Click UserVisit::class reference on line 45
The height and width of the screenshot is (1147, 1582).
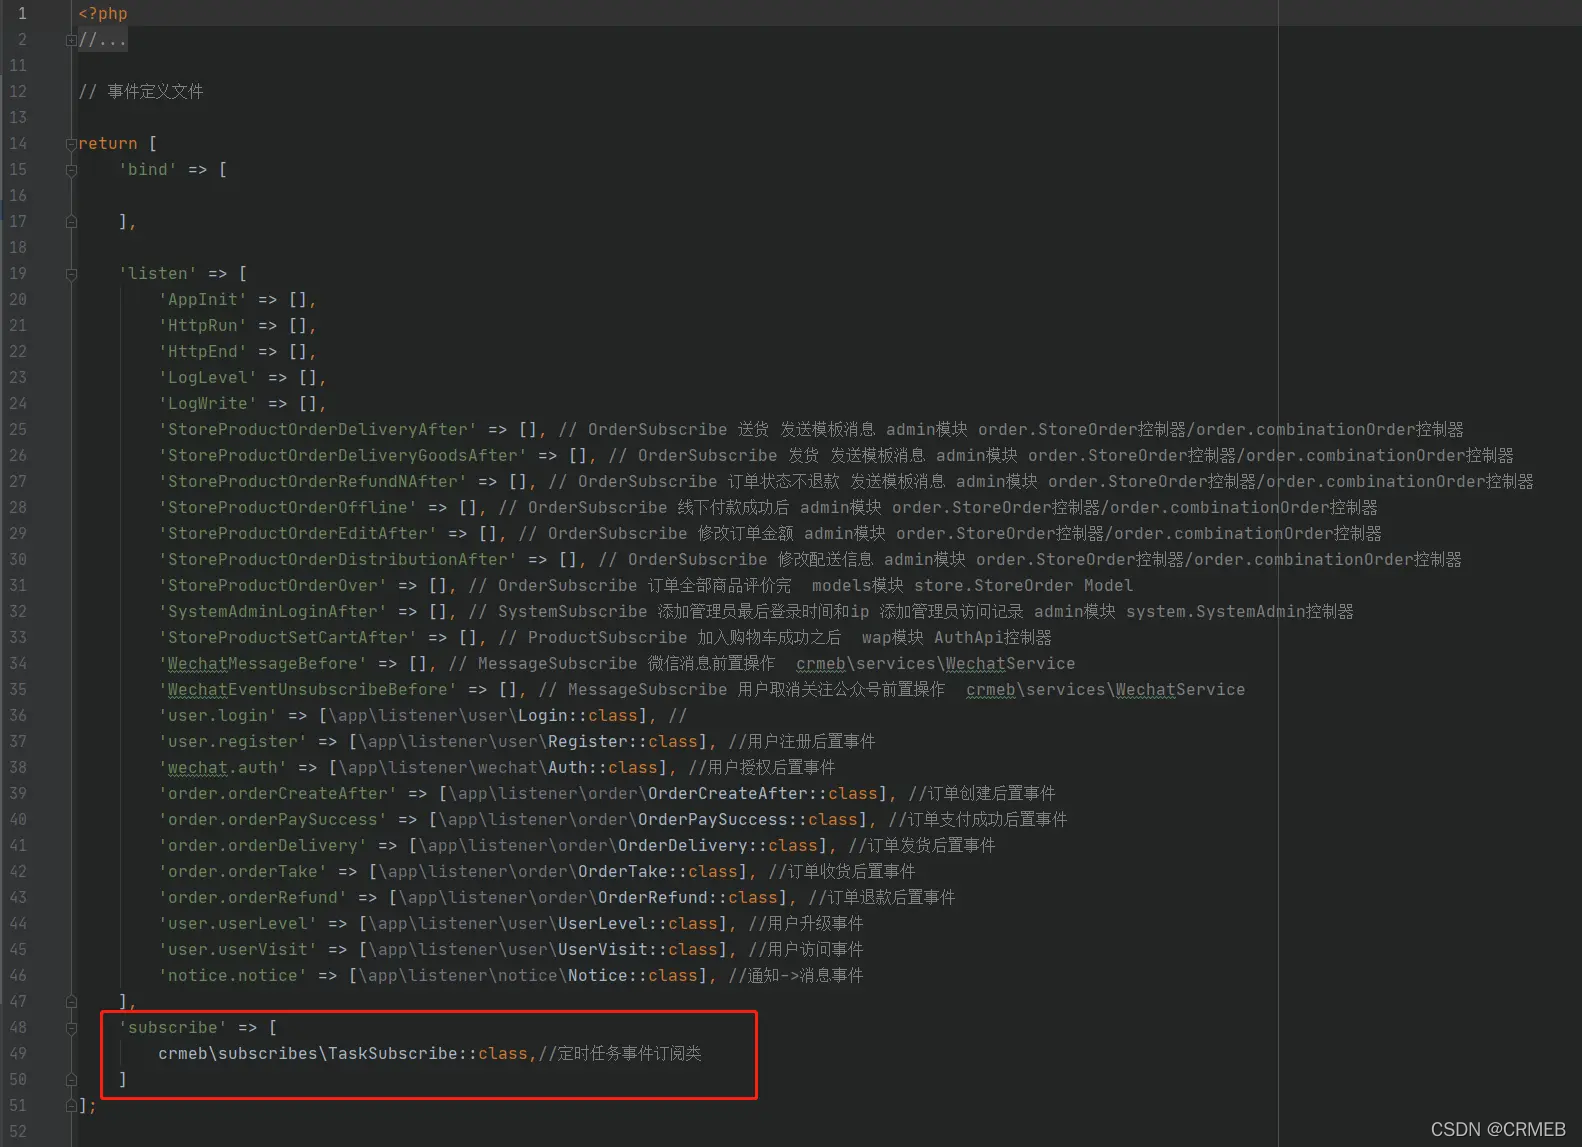click(638, 950)
